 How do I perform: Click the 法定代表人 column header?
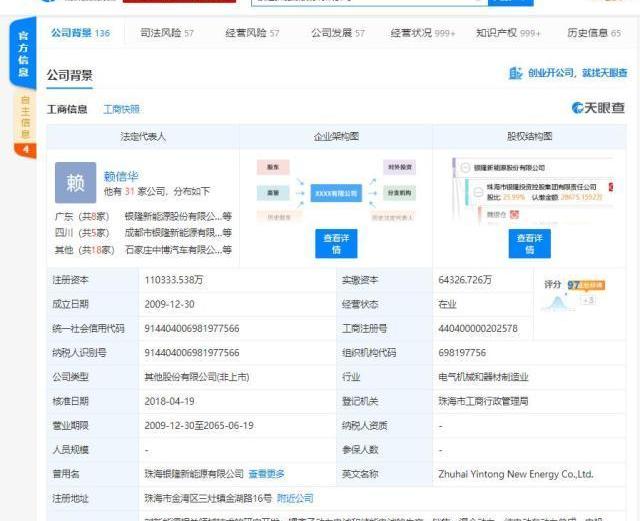coord(143,136)
